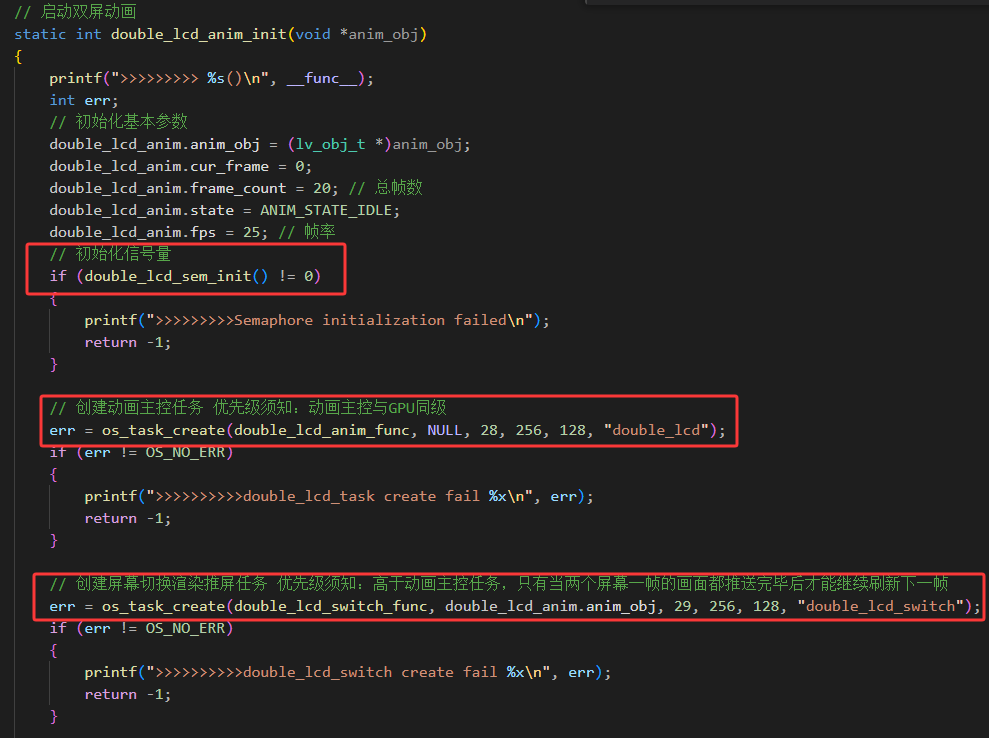
Task: Click the comment about 动画主控与GPU同级
Action: pyautogui.click(x=248, y=408)
